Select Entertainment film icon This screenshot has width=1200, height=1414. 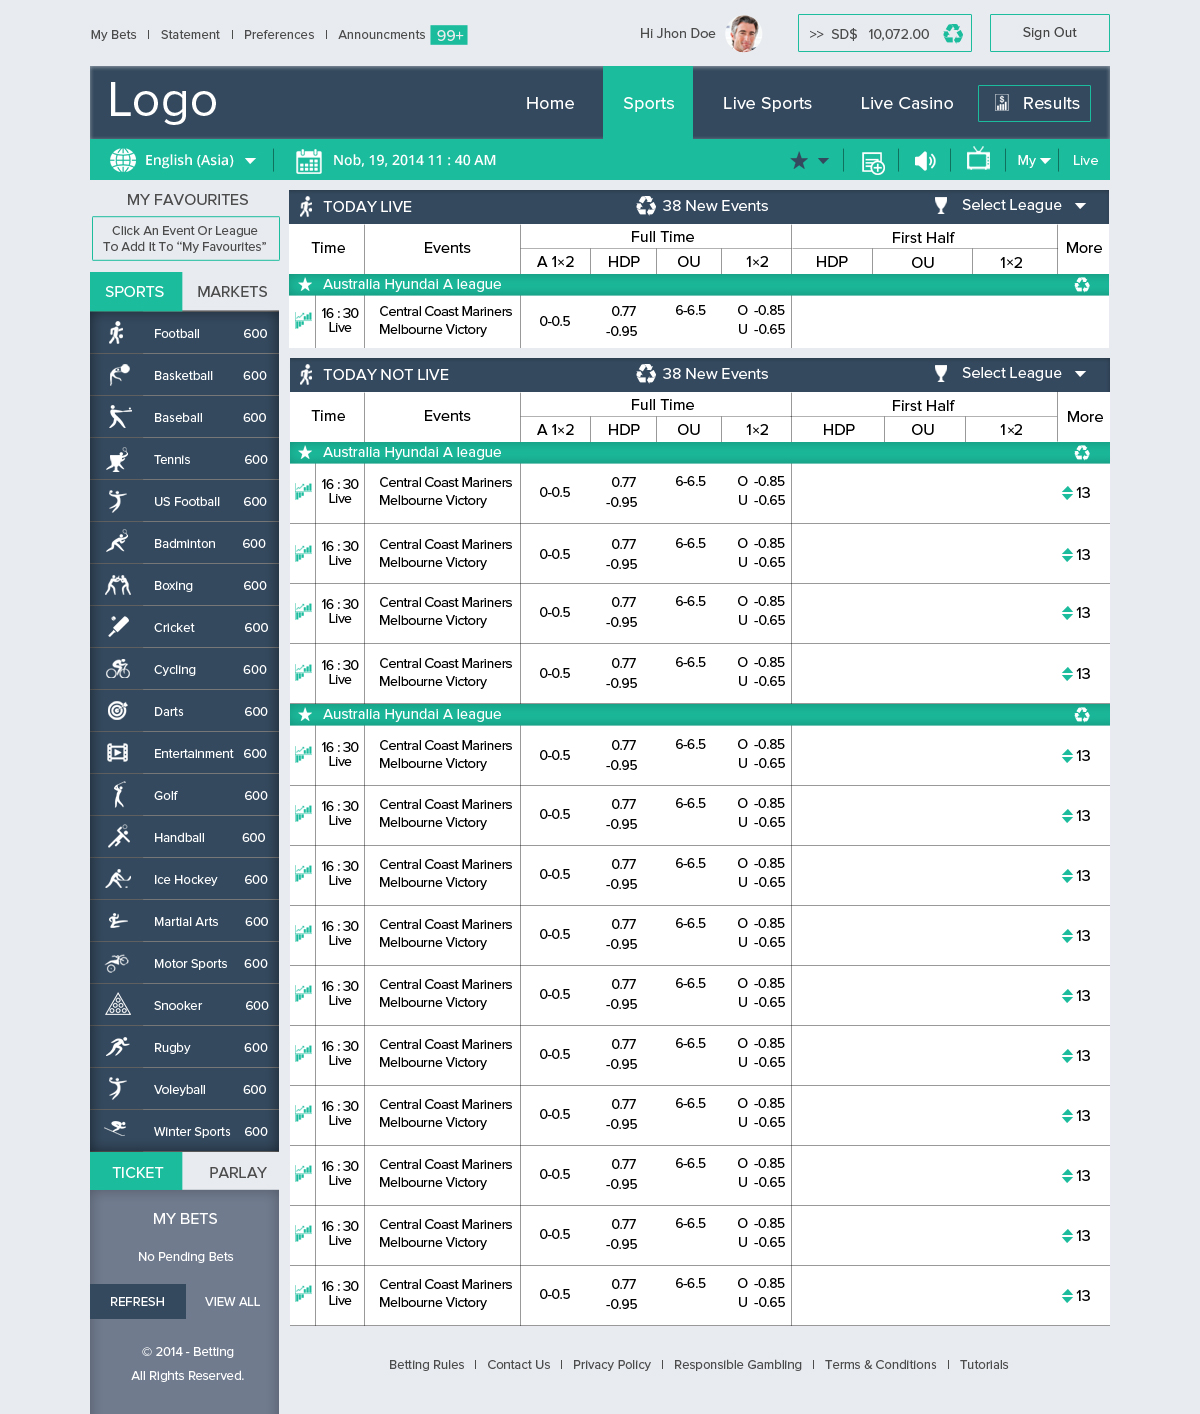click(118, 753)
